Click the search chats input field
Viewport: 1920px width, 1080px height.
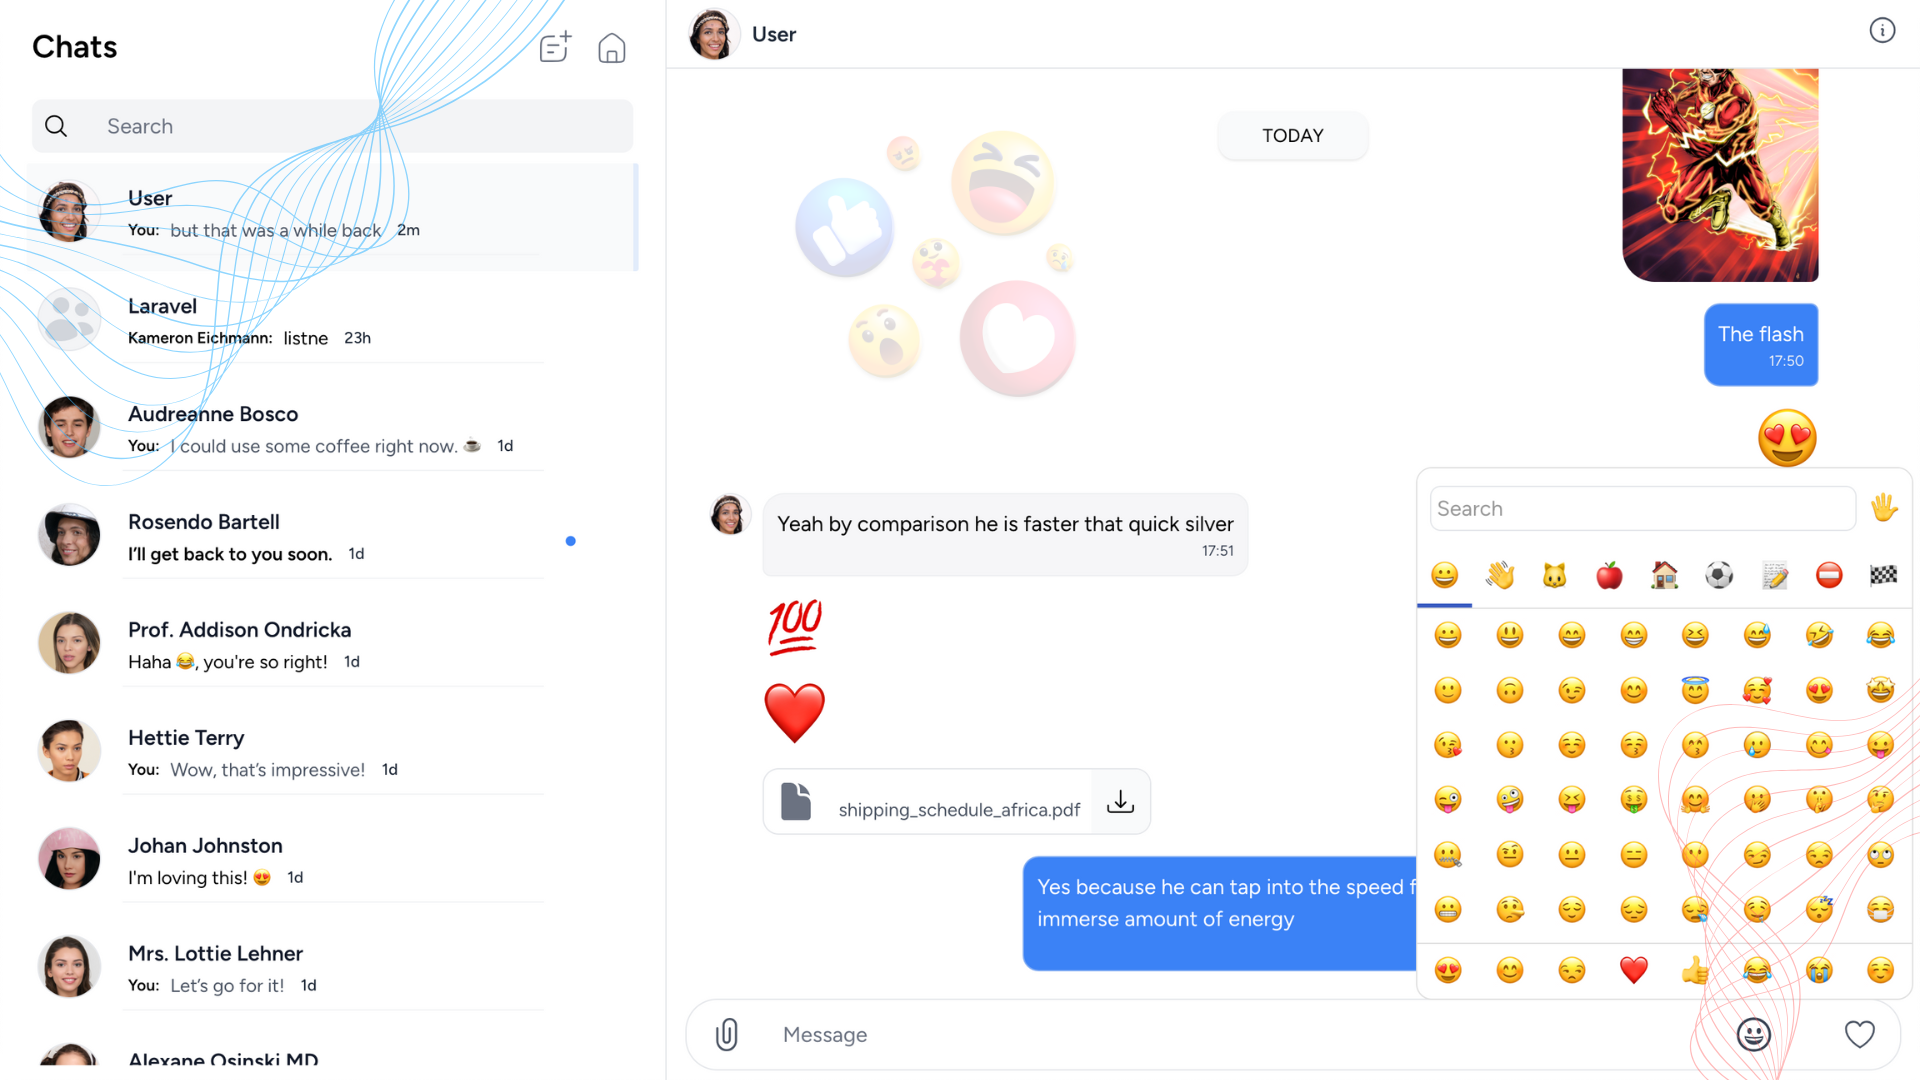(x=332, y=125)
